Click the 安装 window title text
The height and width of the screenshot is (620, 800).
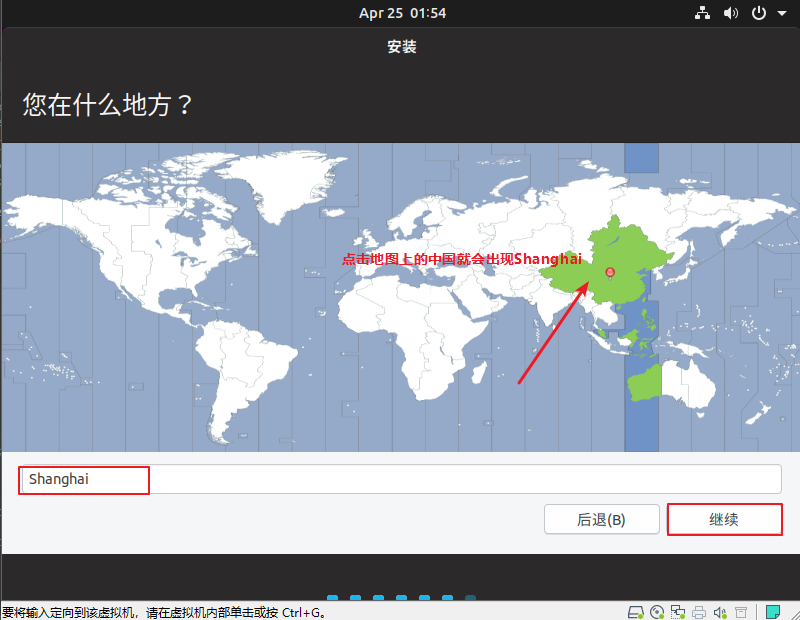coord(402,47)
